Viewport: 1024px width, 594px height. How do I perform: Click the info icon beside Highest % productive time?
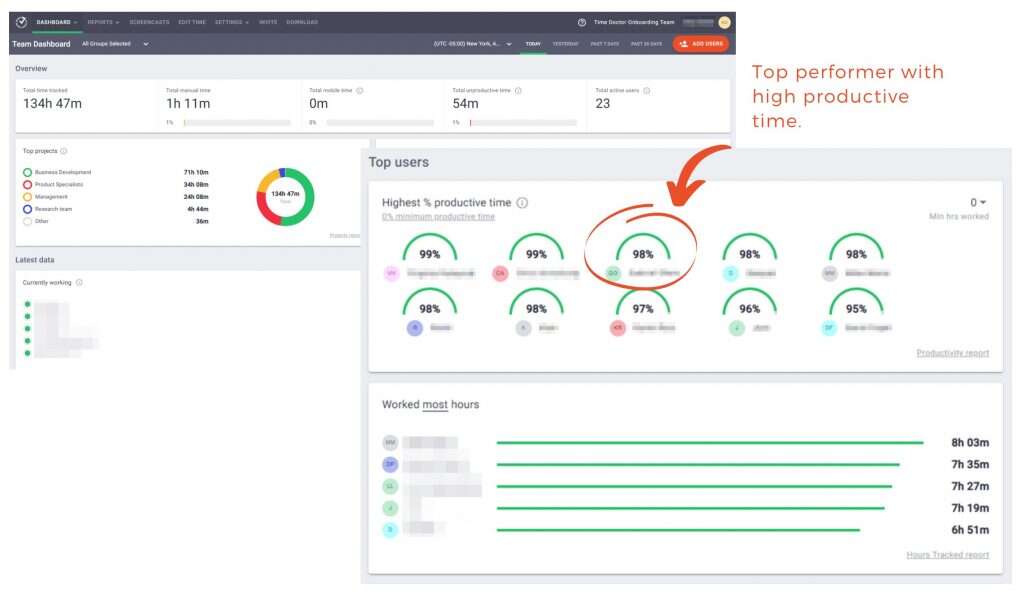tap(522, 203)
